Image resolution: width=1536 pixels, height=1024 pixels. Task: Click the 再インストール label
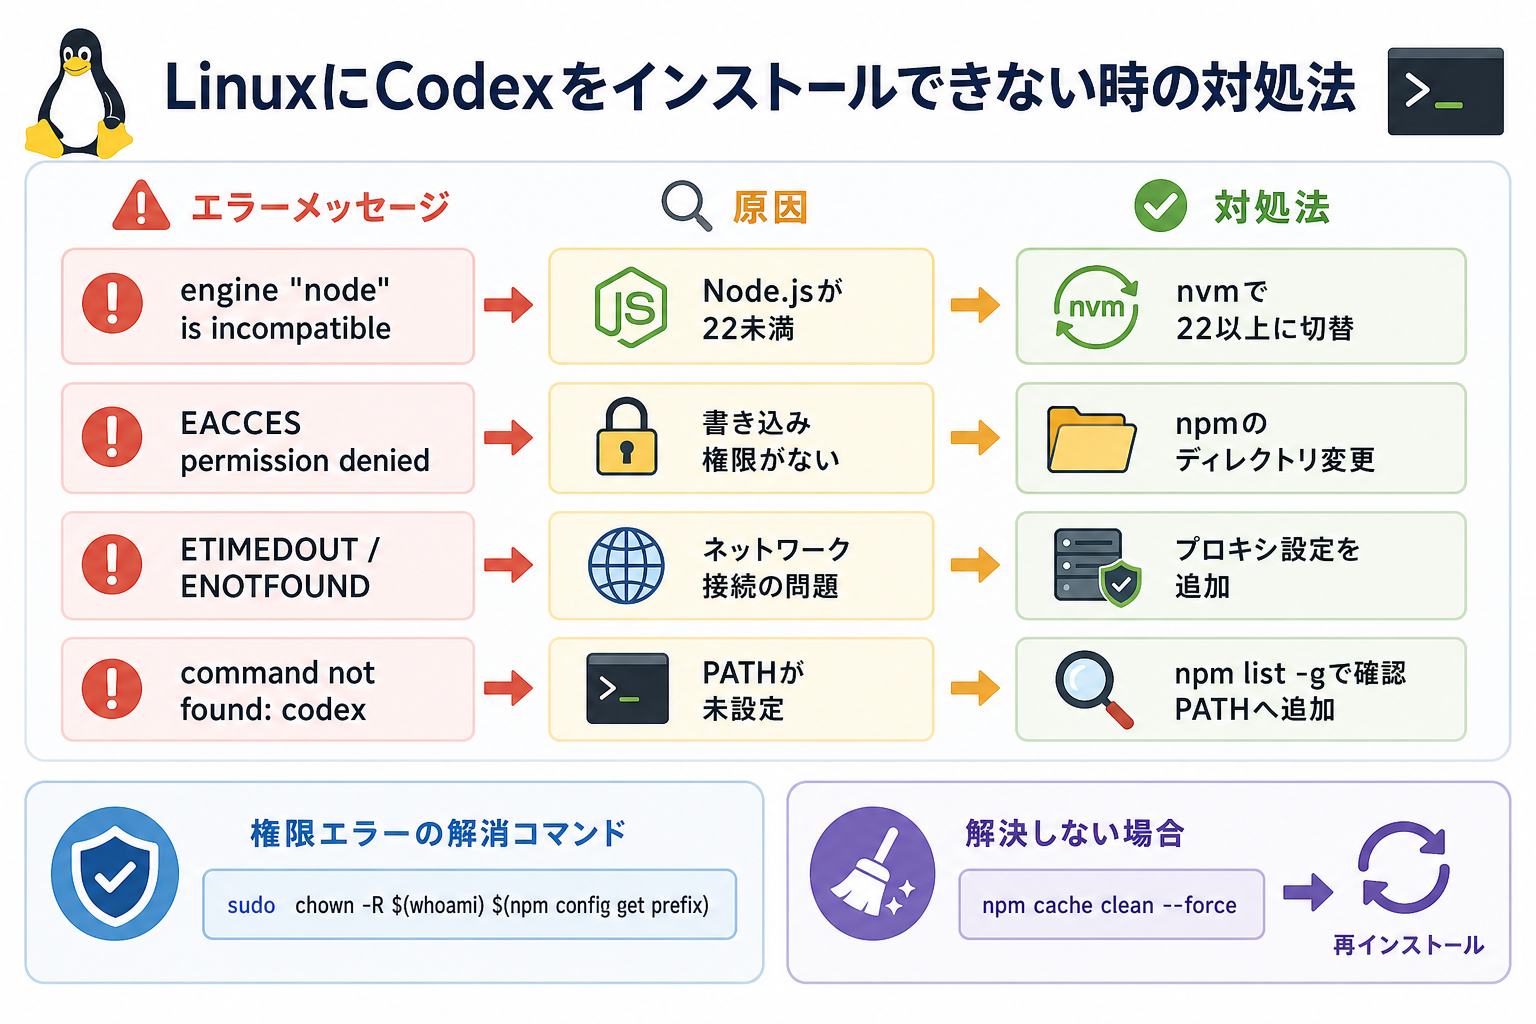pos(1408,945)
